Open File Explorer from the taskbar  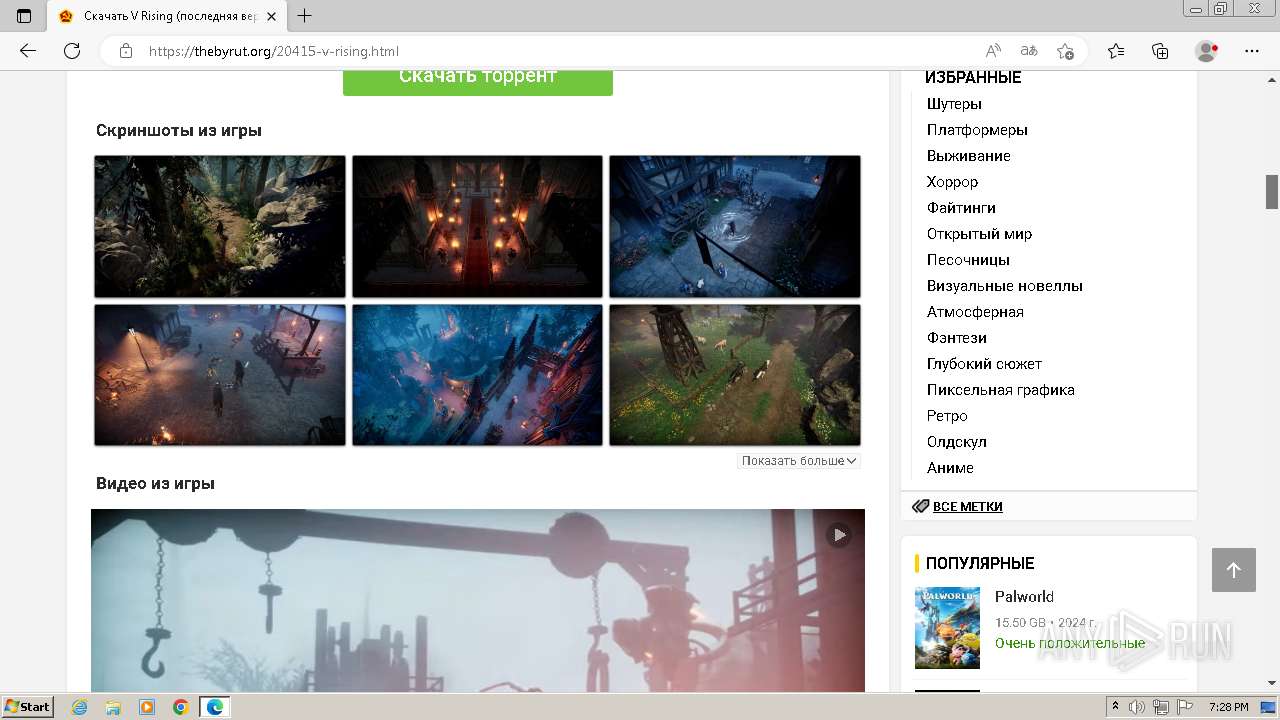click(113, 707)
